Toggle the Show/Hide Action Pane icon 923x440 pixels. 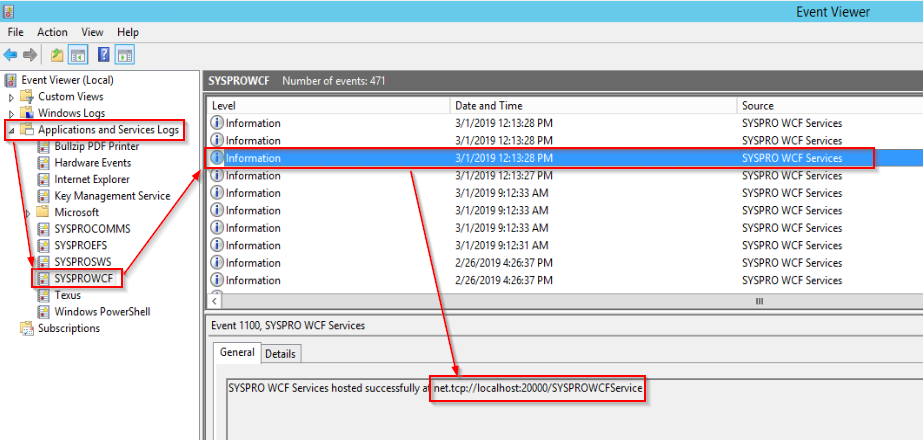[124, 55]
